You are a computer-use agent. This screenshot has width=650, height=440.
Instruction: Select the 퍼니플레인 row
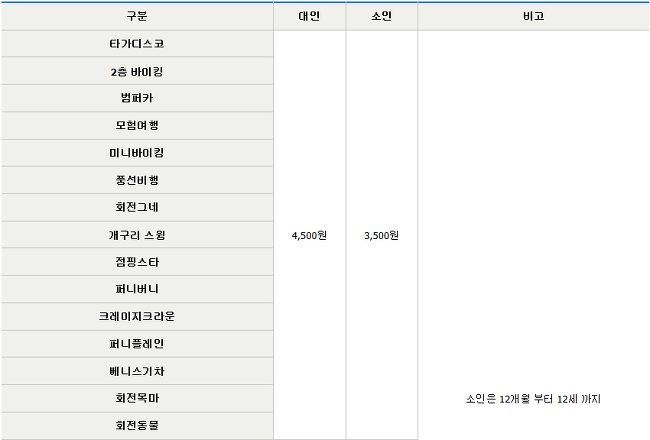(137, 344)
